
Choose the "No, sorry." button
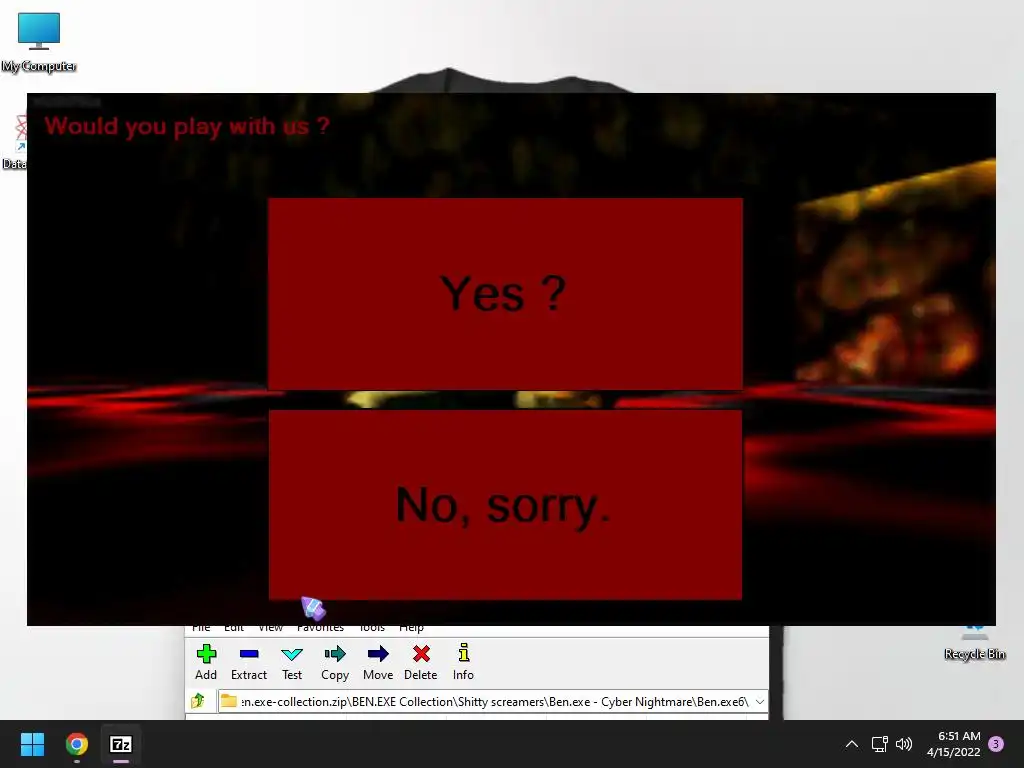click(505, 504)
